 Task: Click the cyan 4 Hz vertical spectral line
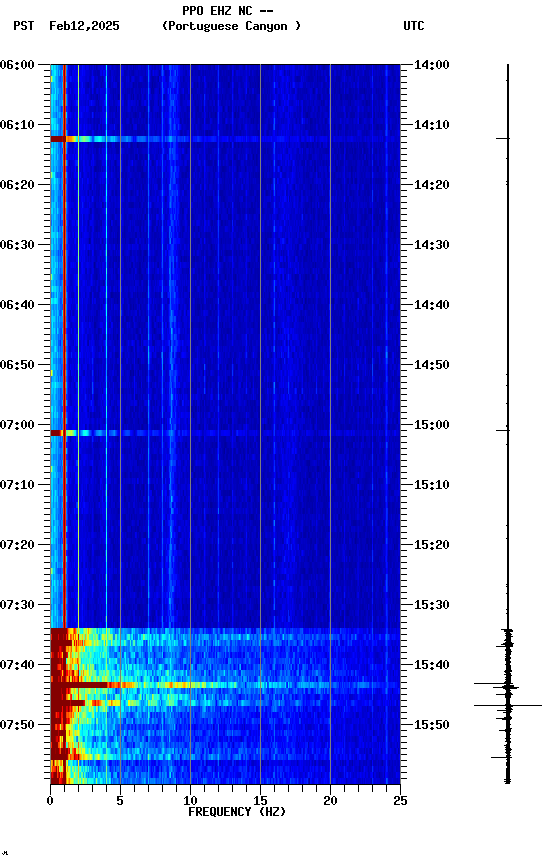coord(106,346)
